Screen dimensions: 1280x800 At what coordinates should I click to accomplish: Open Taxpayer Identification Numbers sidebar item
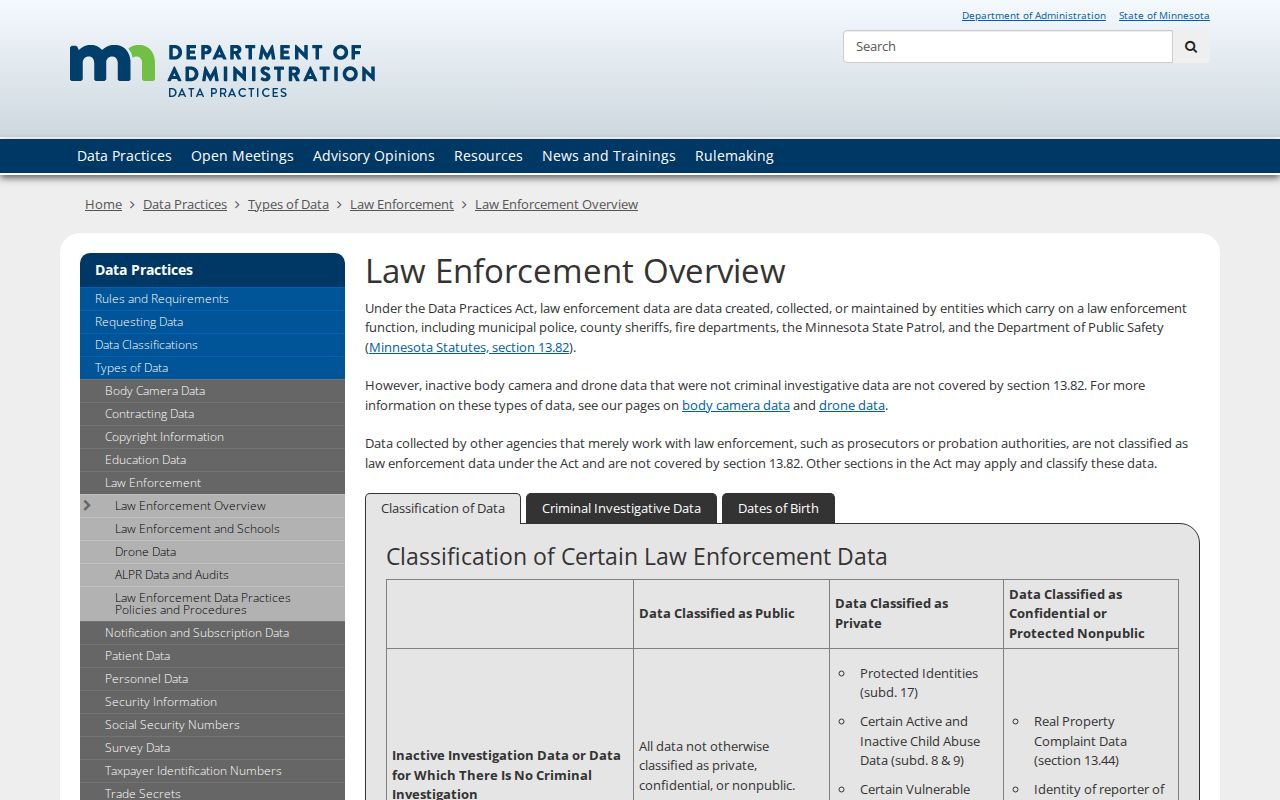pyautogui.click(x=212, y=771)
